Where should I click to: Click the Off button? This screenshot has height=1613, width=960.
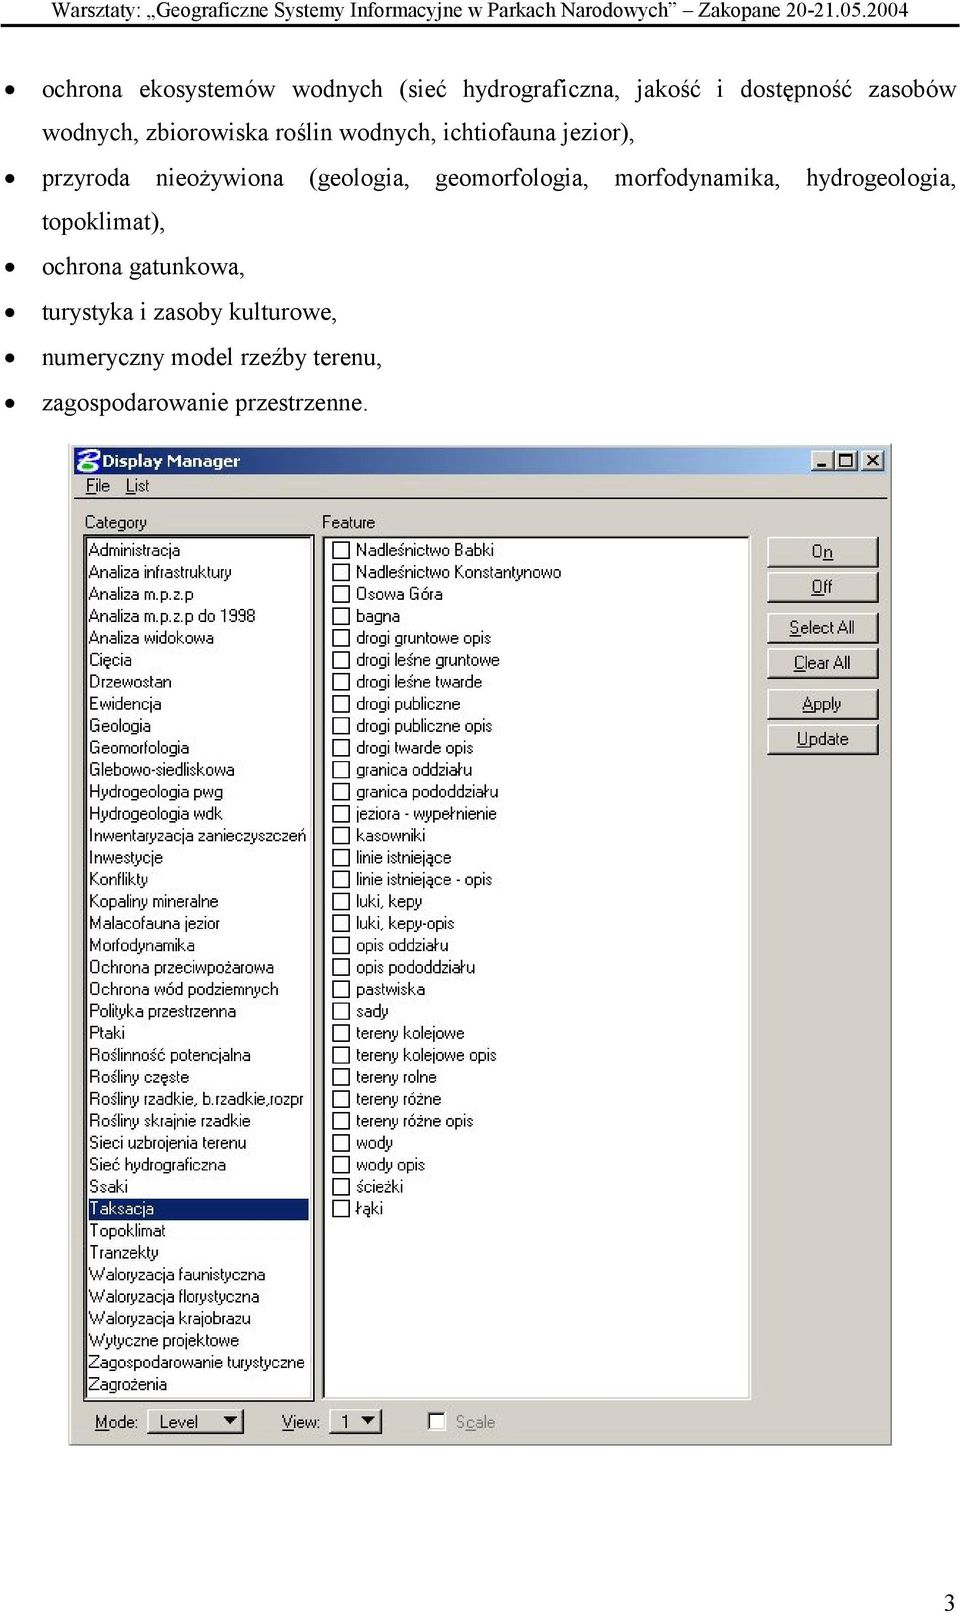point(822,587)
